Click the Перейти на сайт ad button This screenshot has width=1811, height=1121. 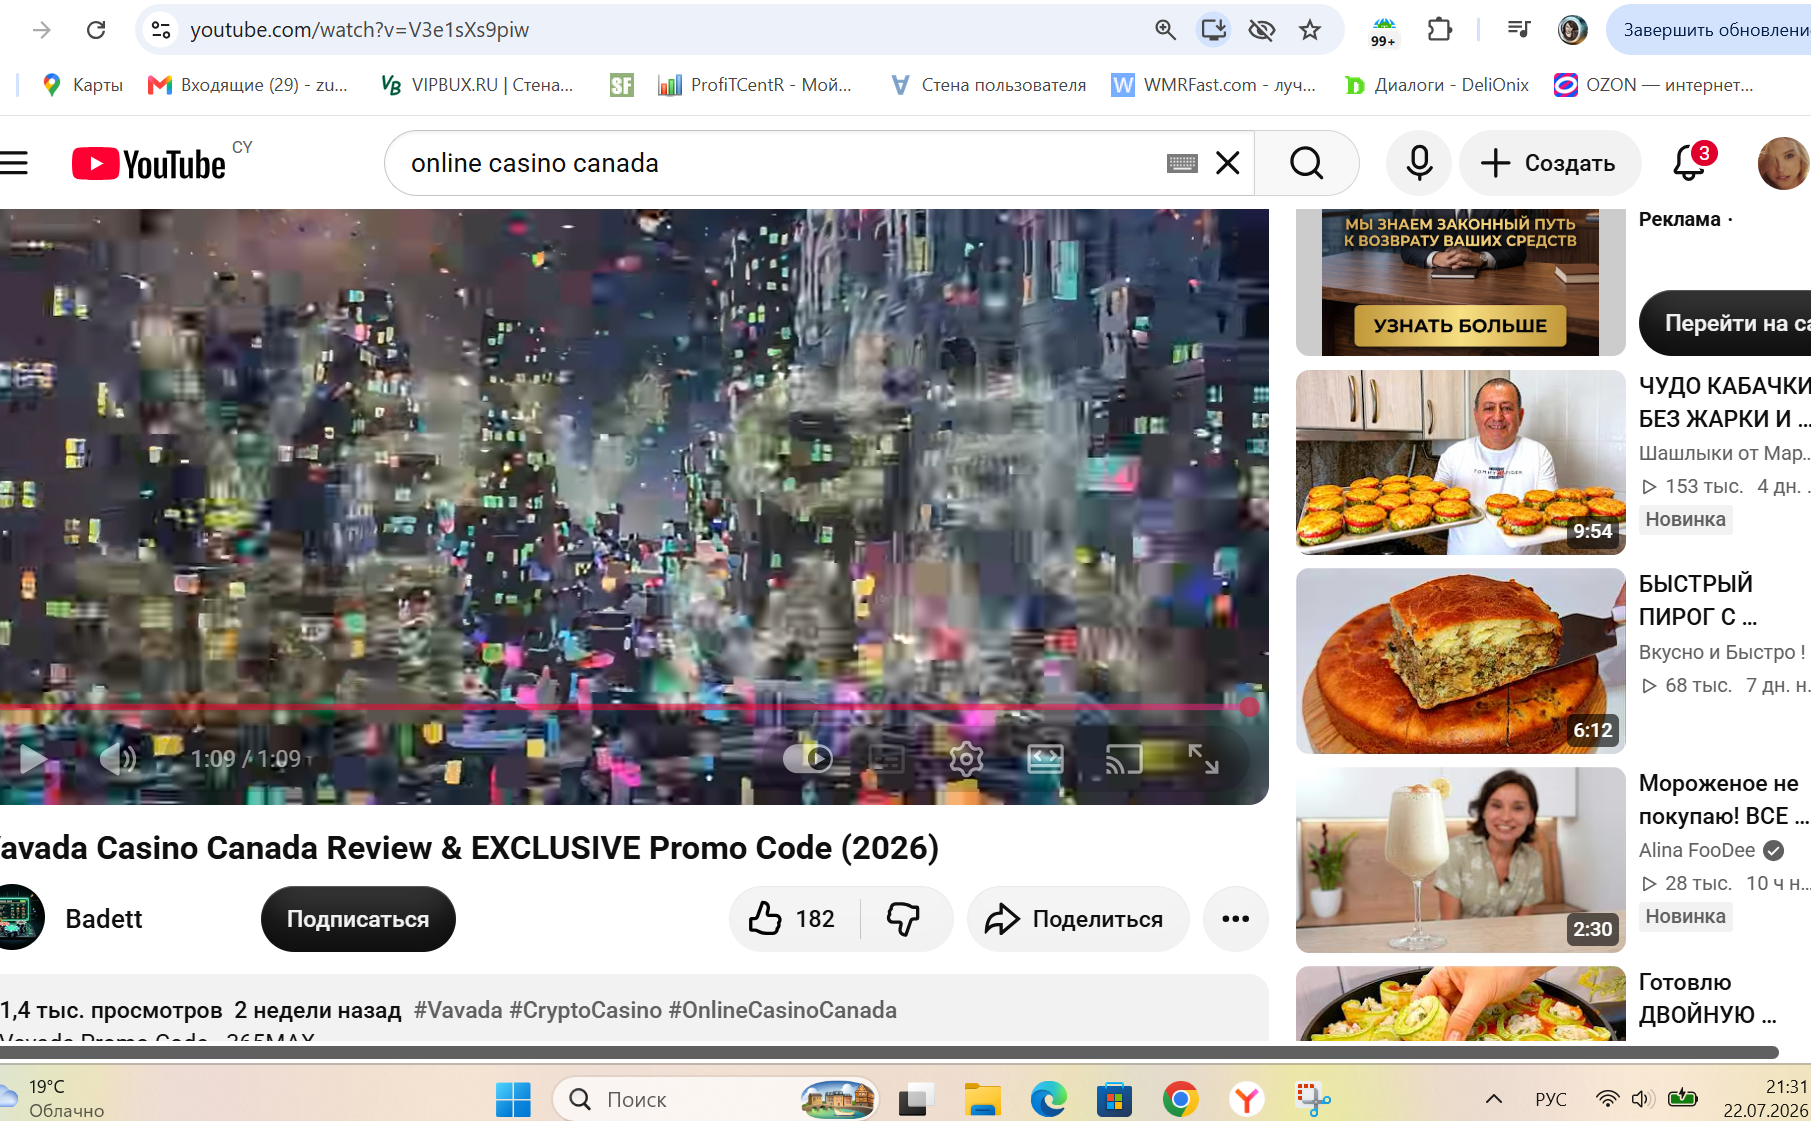[1726, 323]
